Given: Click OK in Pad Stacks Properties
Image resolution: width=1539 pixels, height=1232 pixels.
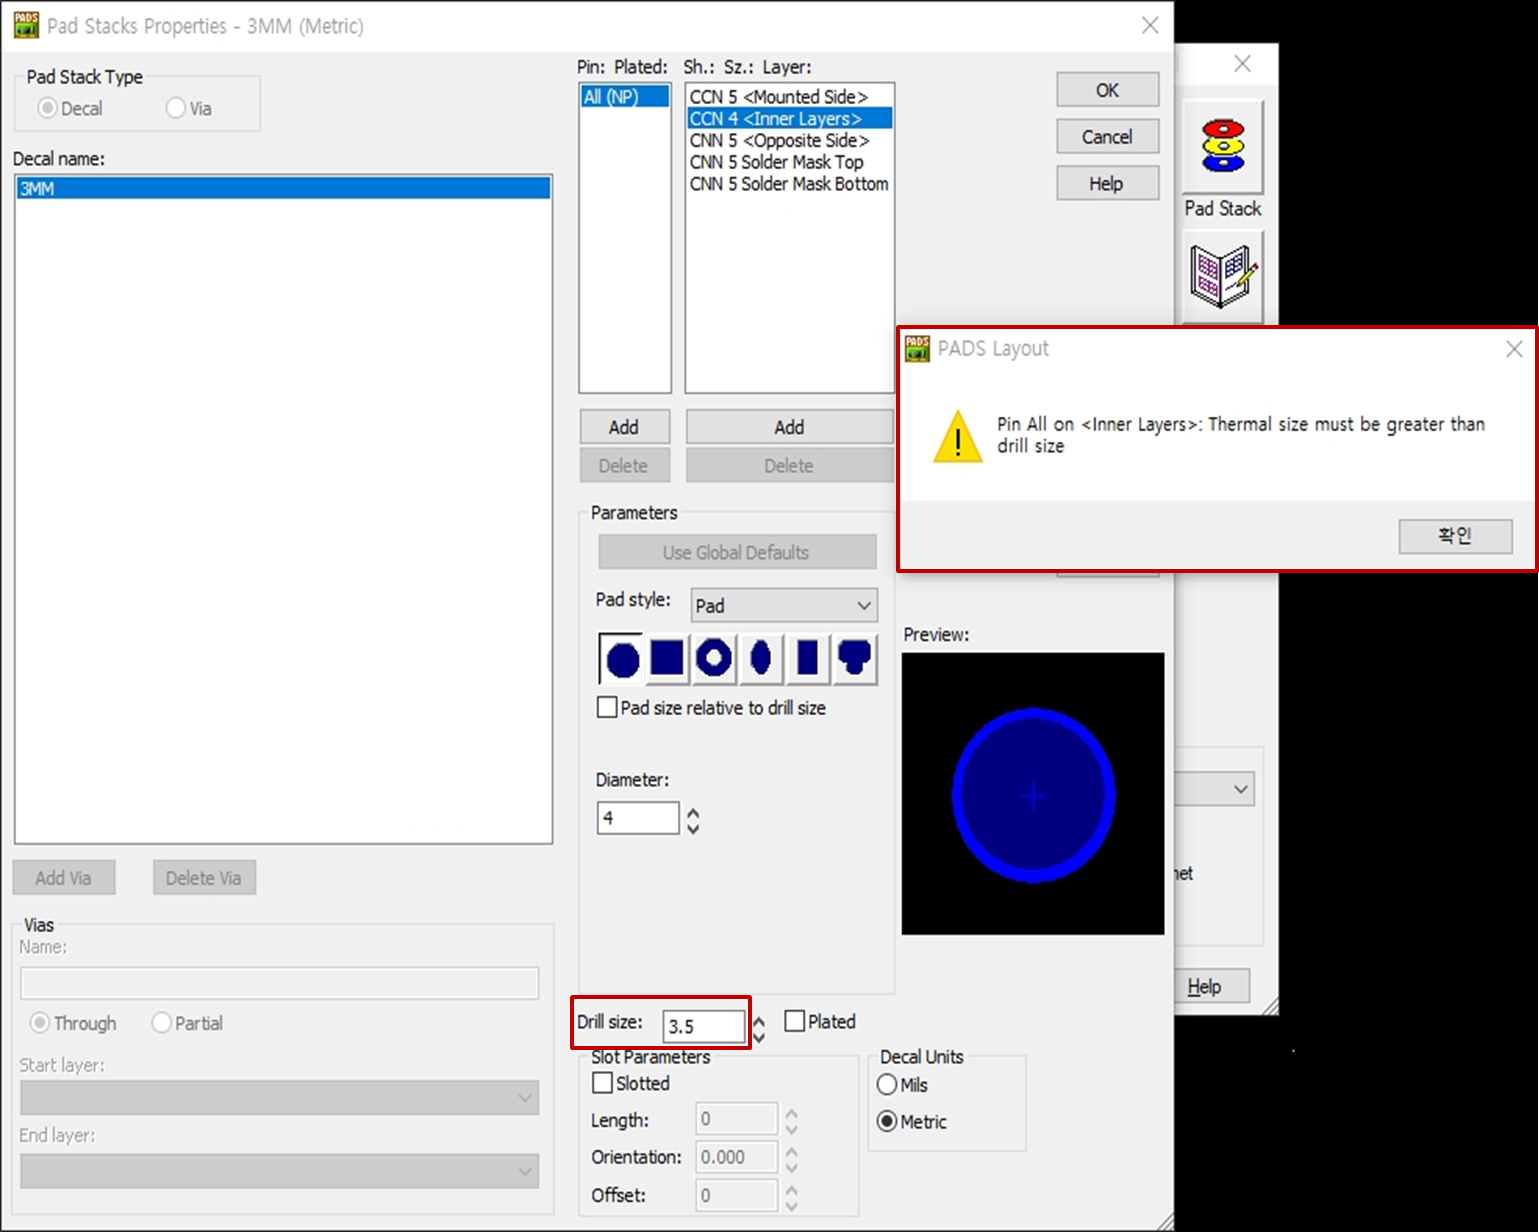Looking at the screenshot, I should (x=1107, y=90).
